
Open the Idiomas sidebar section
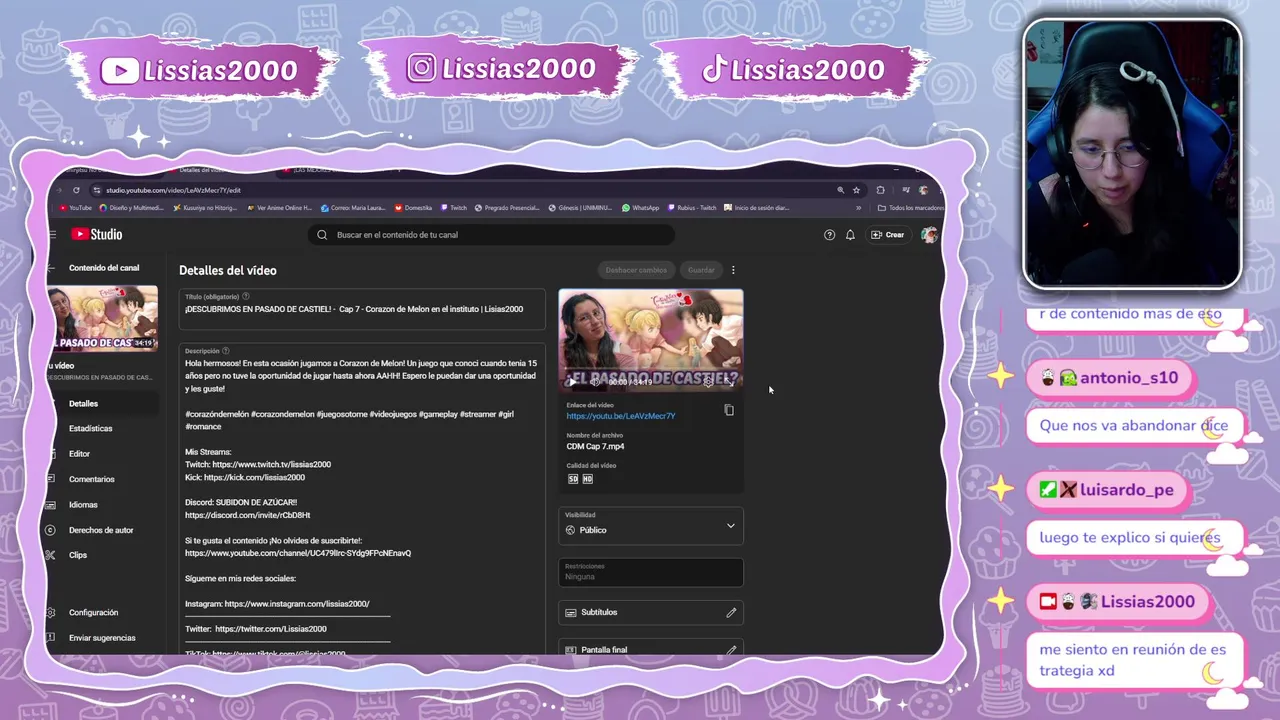click(x=103, y=505)
